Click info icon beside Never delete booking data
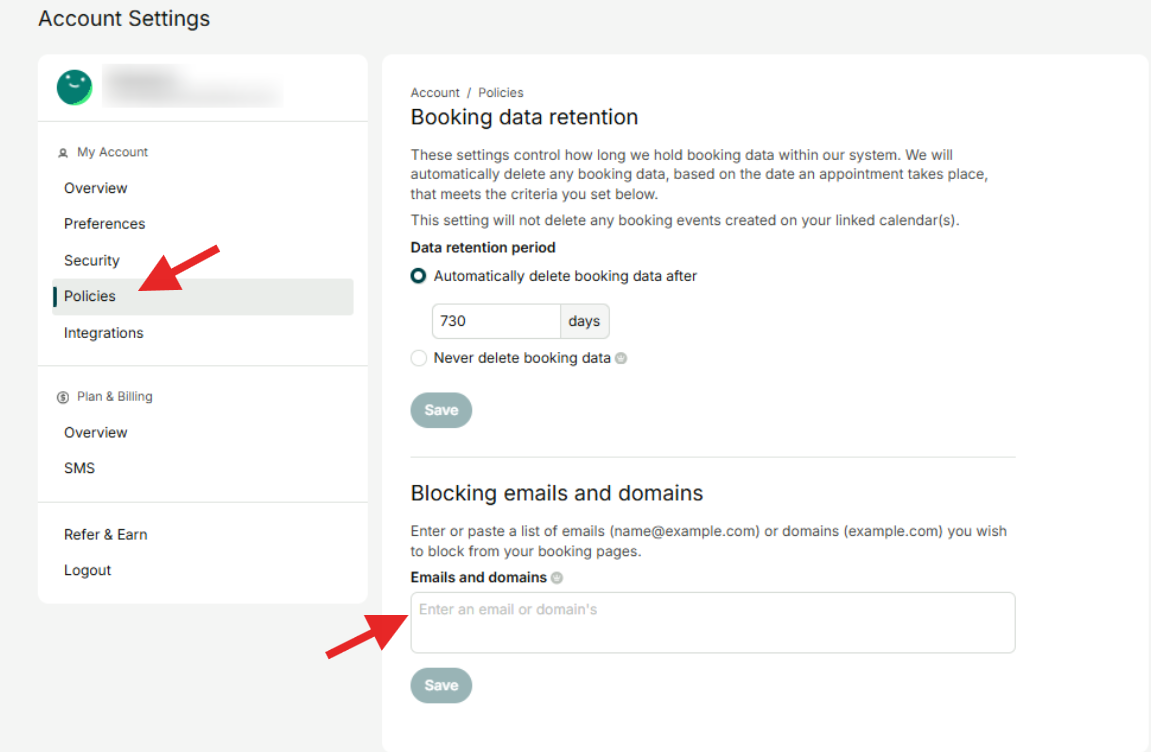 tap(621, 358)
